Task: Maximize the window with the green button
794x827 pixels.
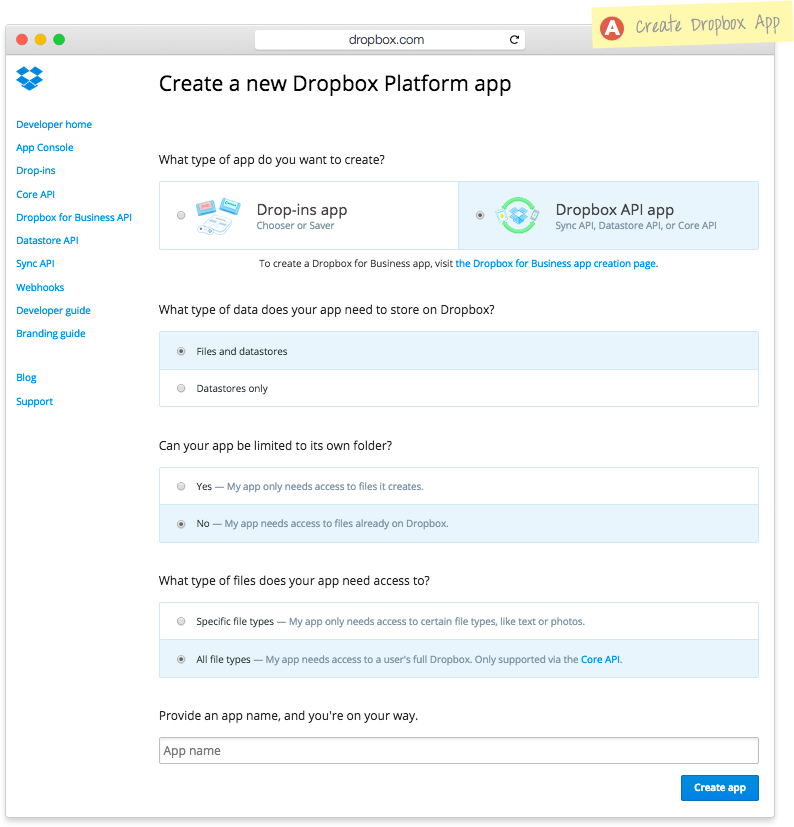Action: click(x=59, y=40)
